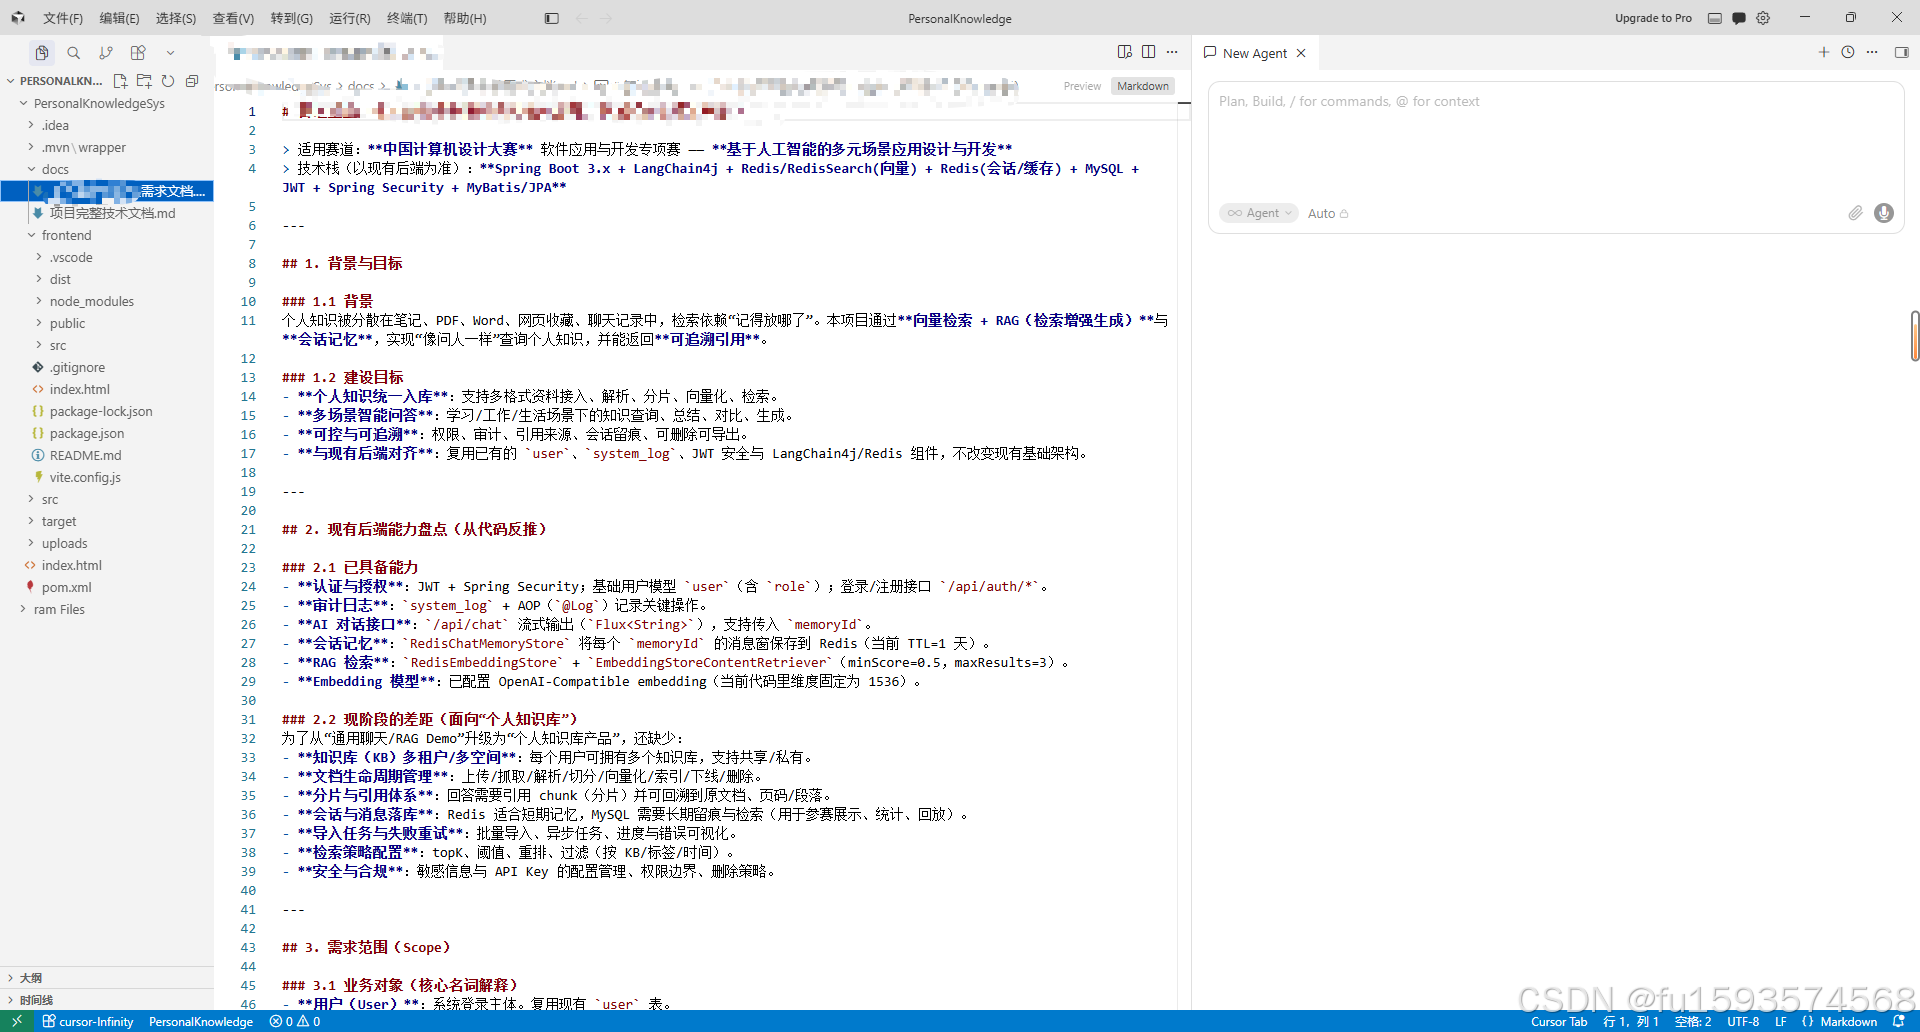Collapse the PERSONALKN... workspace section
The height and width of the screenshot is (1032, 1920).
[x=55, y=81]
